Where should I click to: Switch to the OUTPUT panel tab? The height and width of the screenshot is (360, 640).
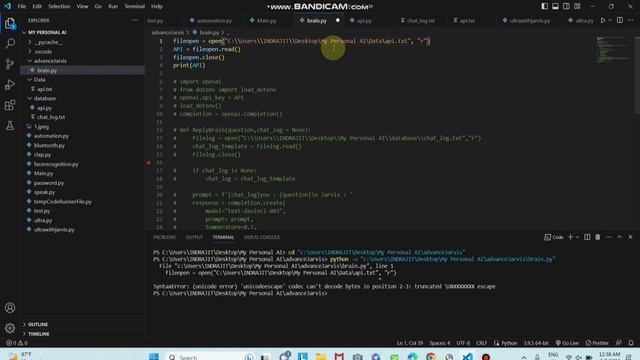pos(194,237)
